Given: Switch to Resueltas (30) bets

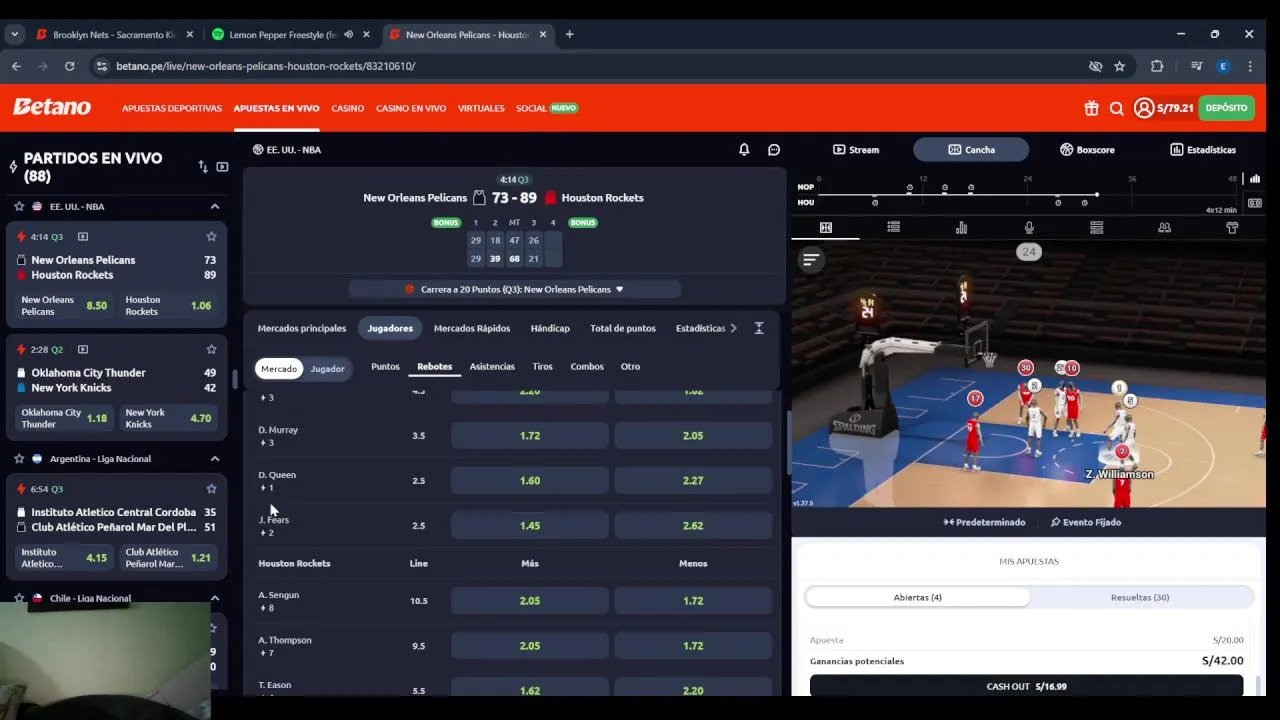Looking at the screenshot, I should tap(1140, 597).
